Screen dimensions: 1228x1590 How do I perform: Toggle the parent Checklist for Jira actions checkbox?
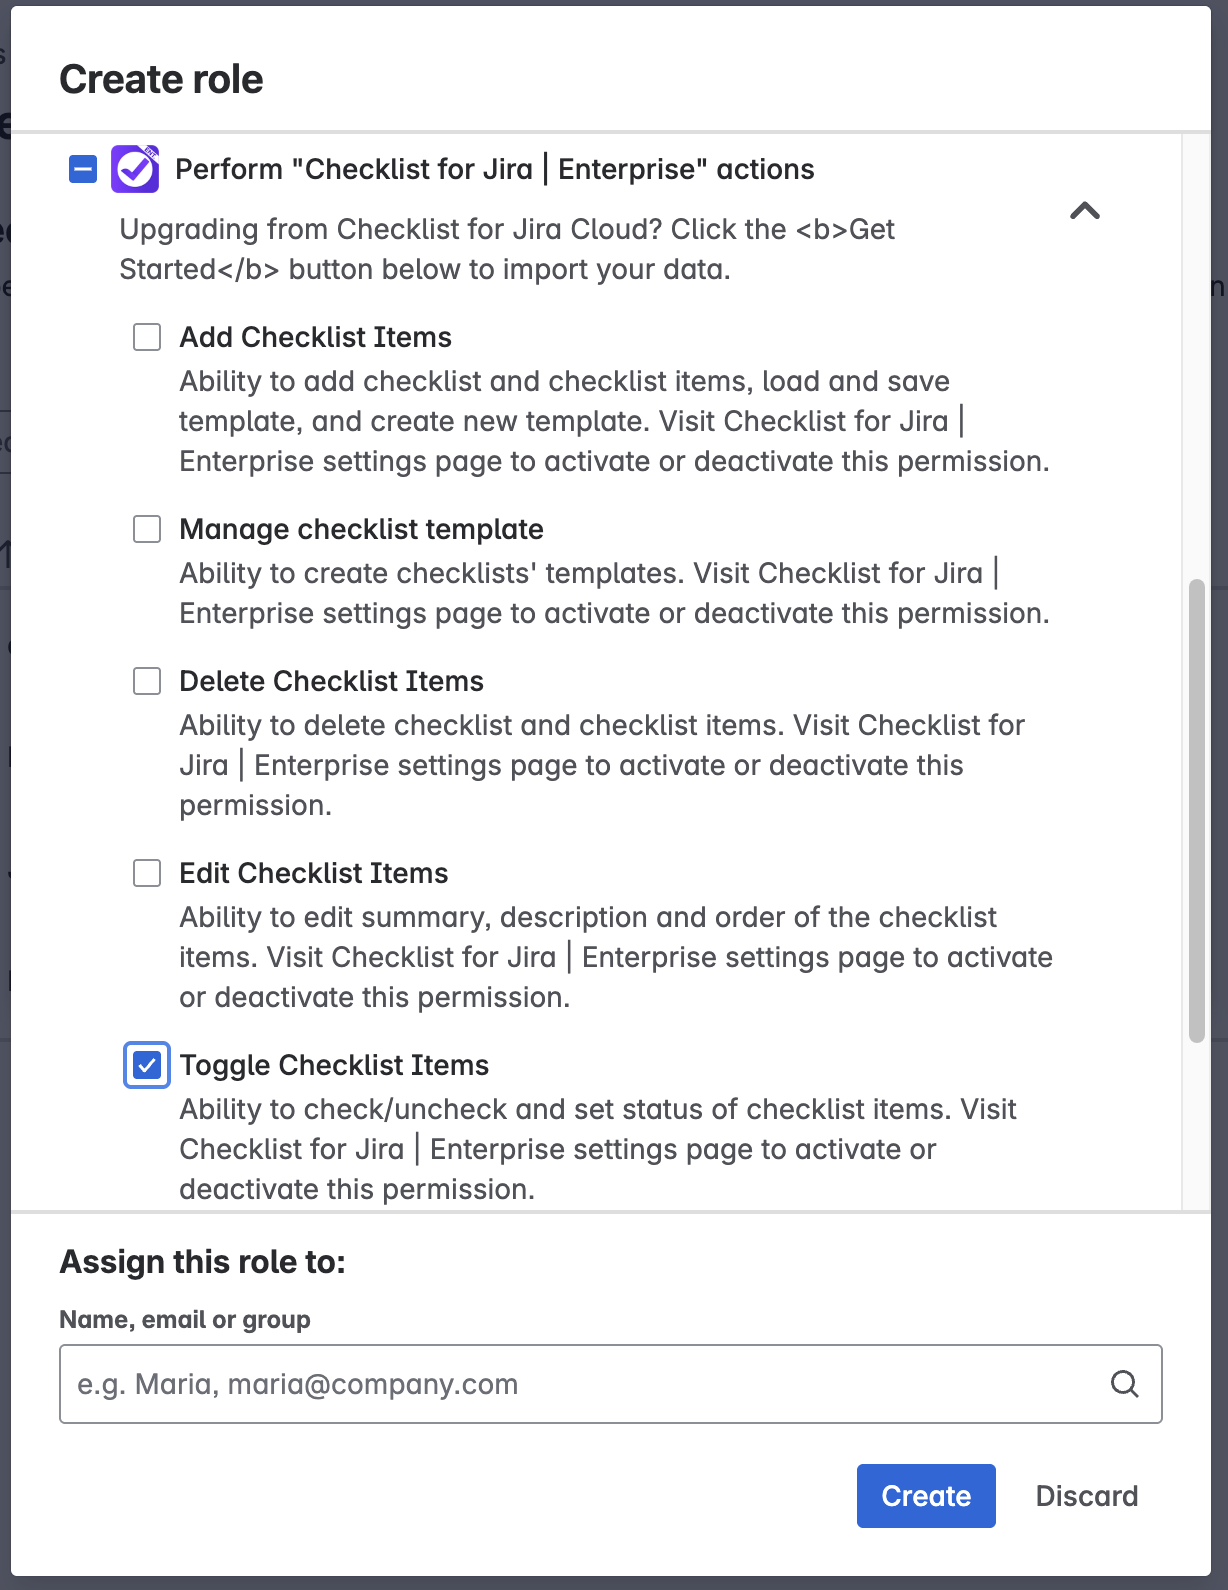(83, 169)
